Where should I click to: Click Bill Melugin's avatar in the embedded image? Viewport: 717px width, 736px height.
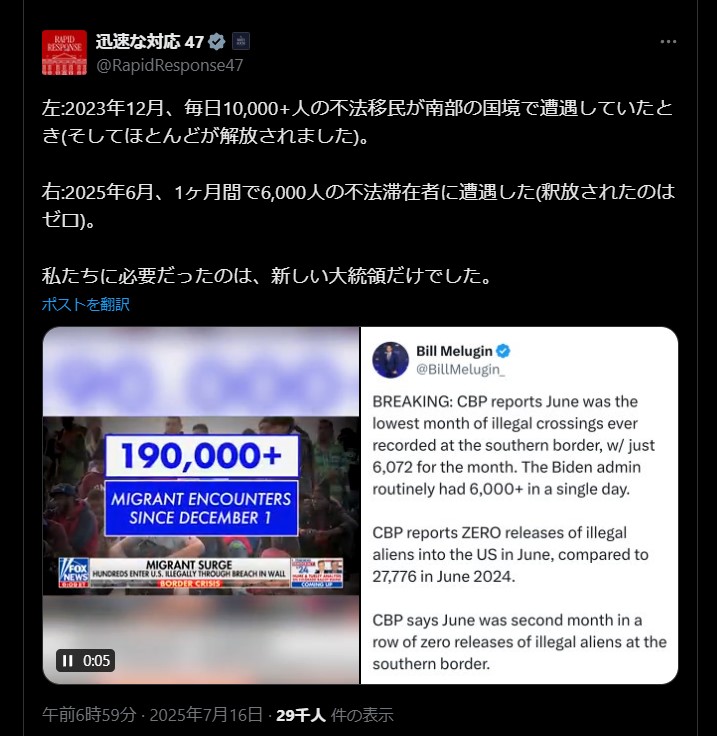pos(390,360)
